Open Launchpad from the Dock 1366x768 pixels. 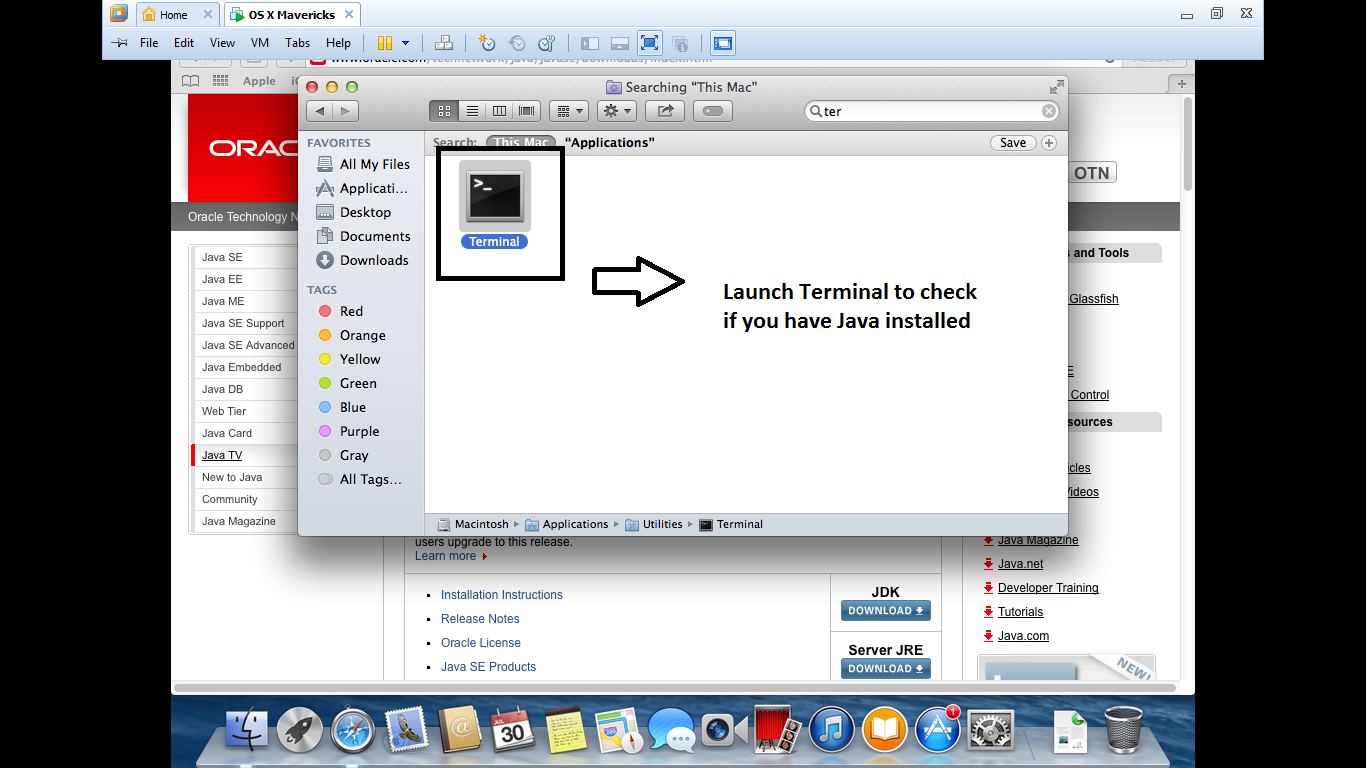pos(299,729)
